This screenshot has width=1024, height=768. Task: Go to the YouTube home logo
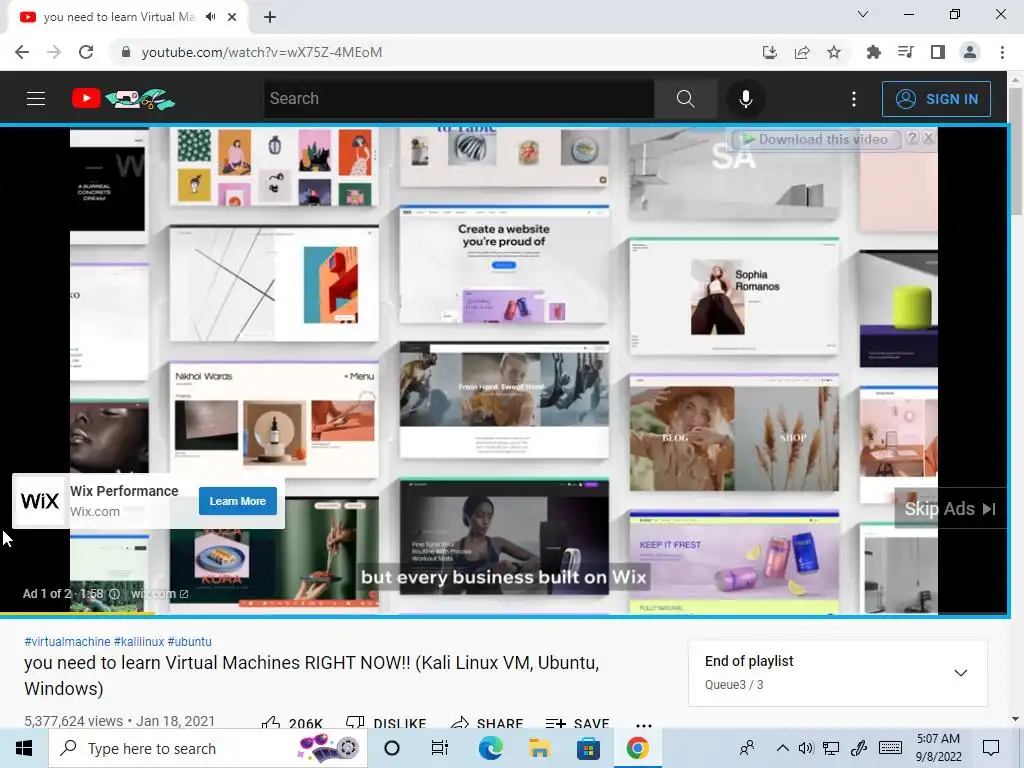(123, 99)
